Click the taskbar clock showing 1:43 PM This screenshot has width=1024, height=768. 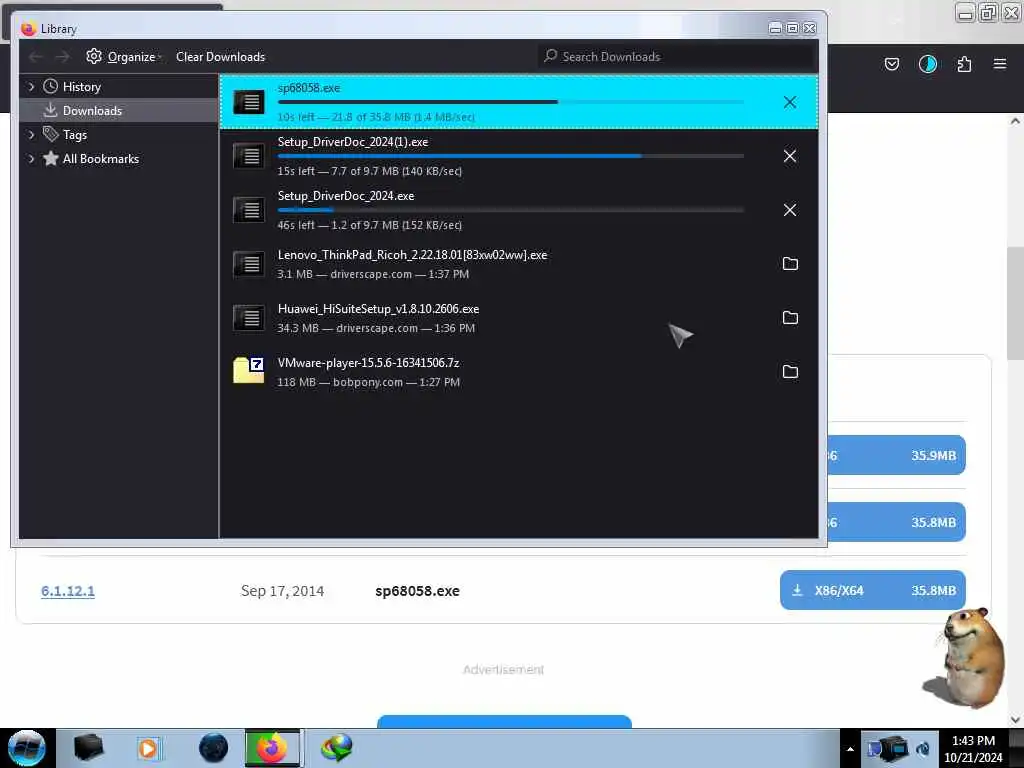973,749
